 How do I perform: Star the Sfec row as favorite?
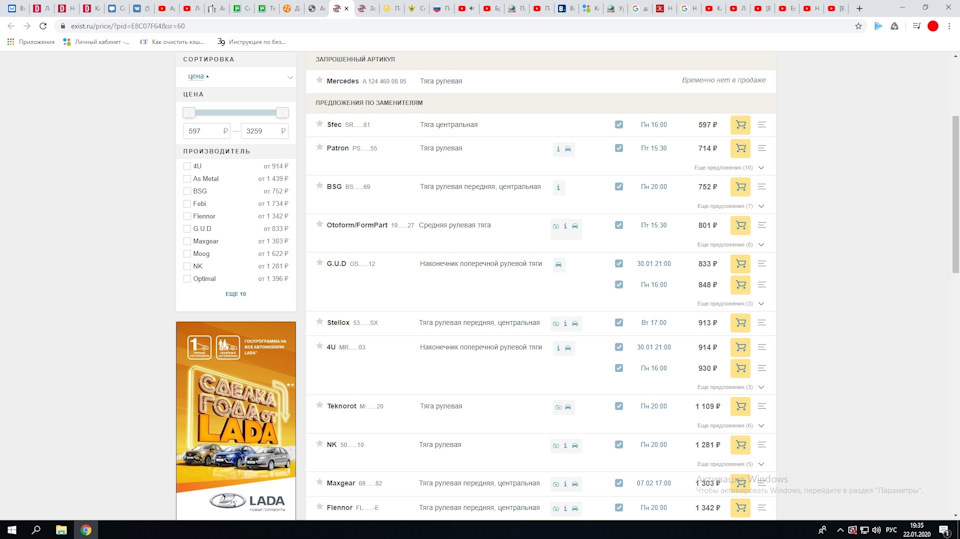(319, 124)
